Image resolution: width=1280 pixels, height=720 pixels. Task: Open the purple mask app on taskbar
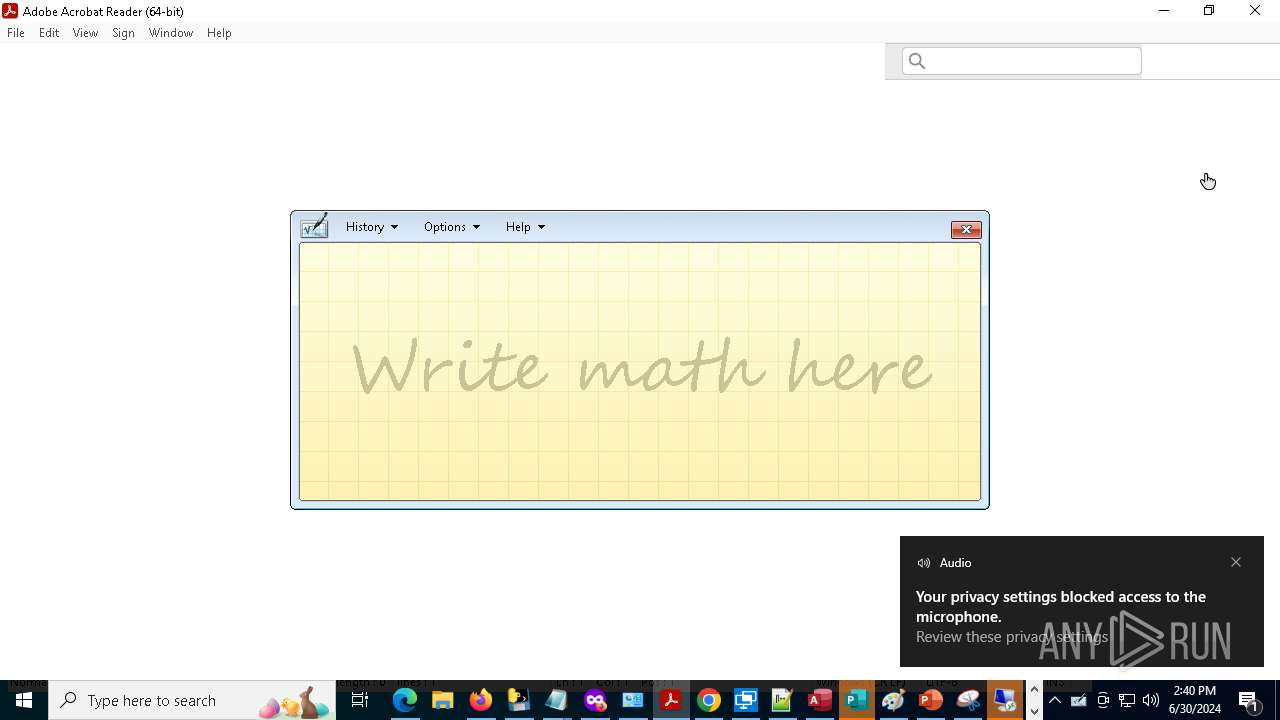[595, 700]
